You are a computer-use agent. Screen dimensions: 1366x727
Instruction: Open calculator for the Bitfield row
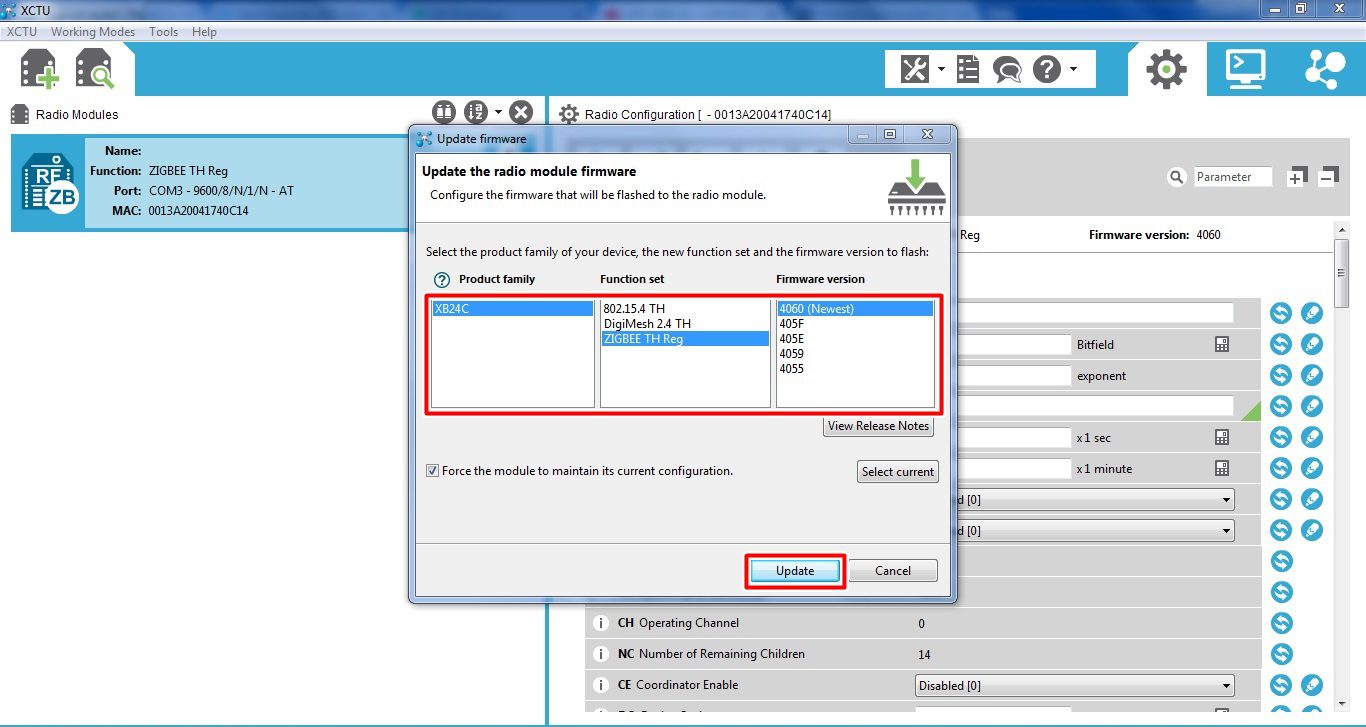[x=1221, y=344]
